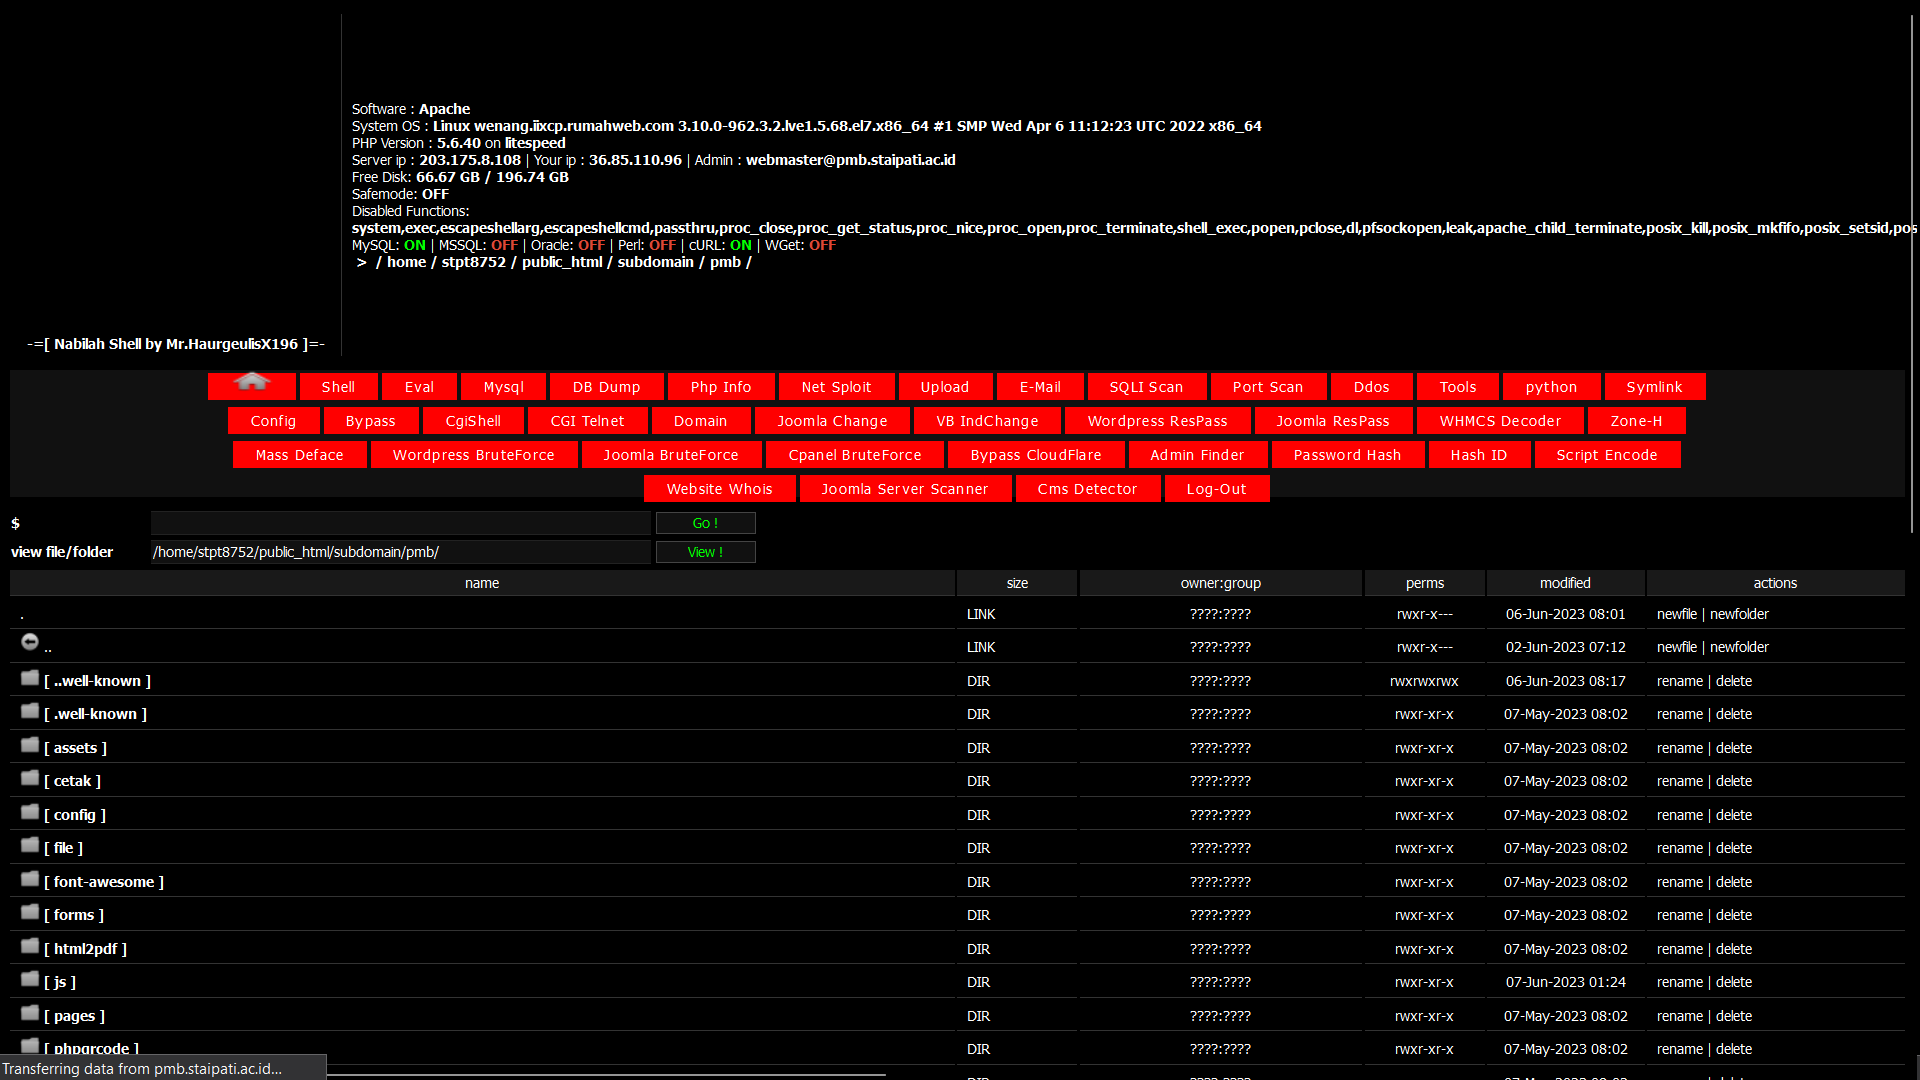Open the Config menu item
This screenshot has height=1080, width=1920.
point(273,421)
